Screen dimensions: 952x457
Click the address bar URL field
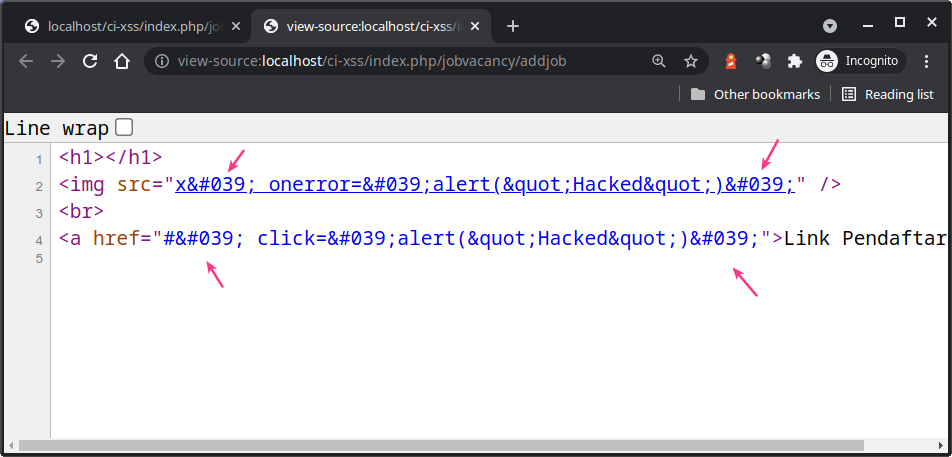[x=400, y=61]
